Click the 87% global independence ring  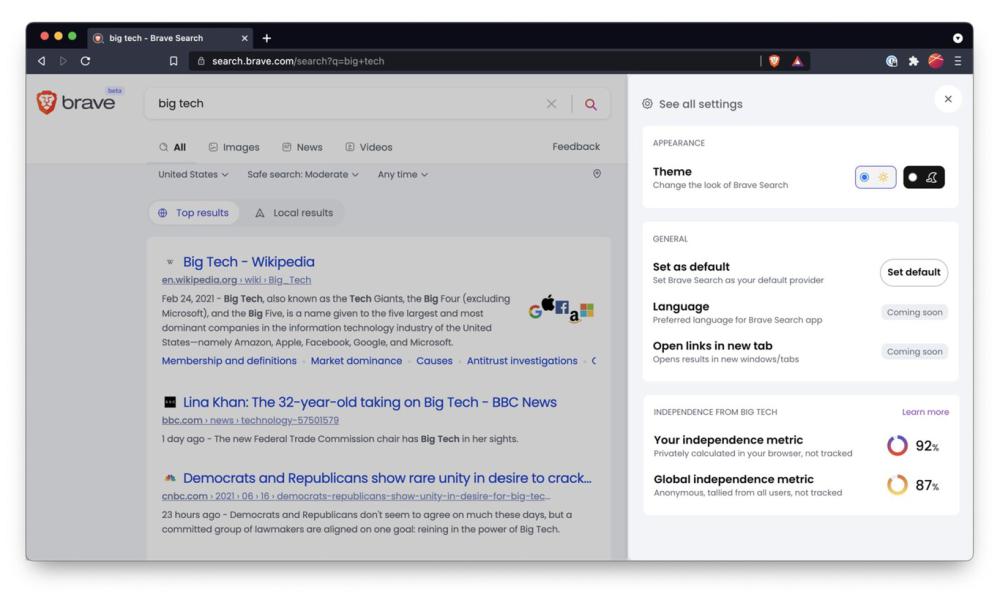[x=897, y=485]
